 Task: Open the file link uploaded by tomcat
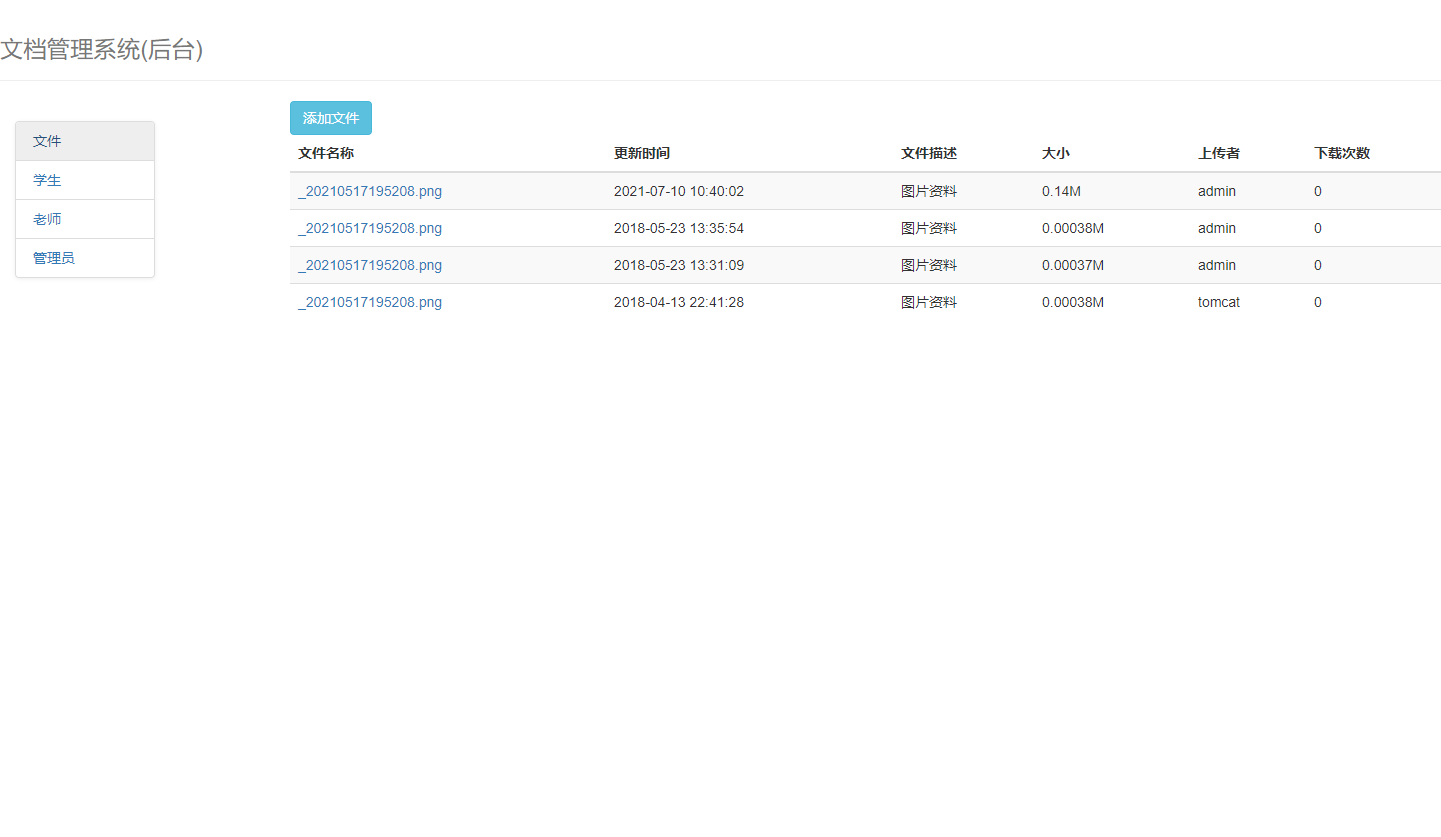click(370, 302)
